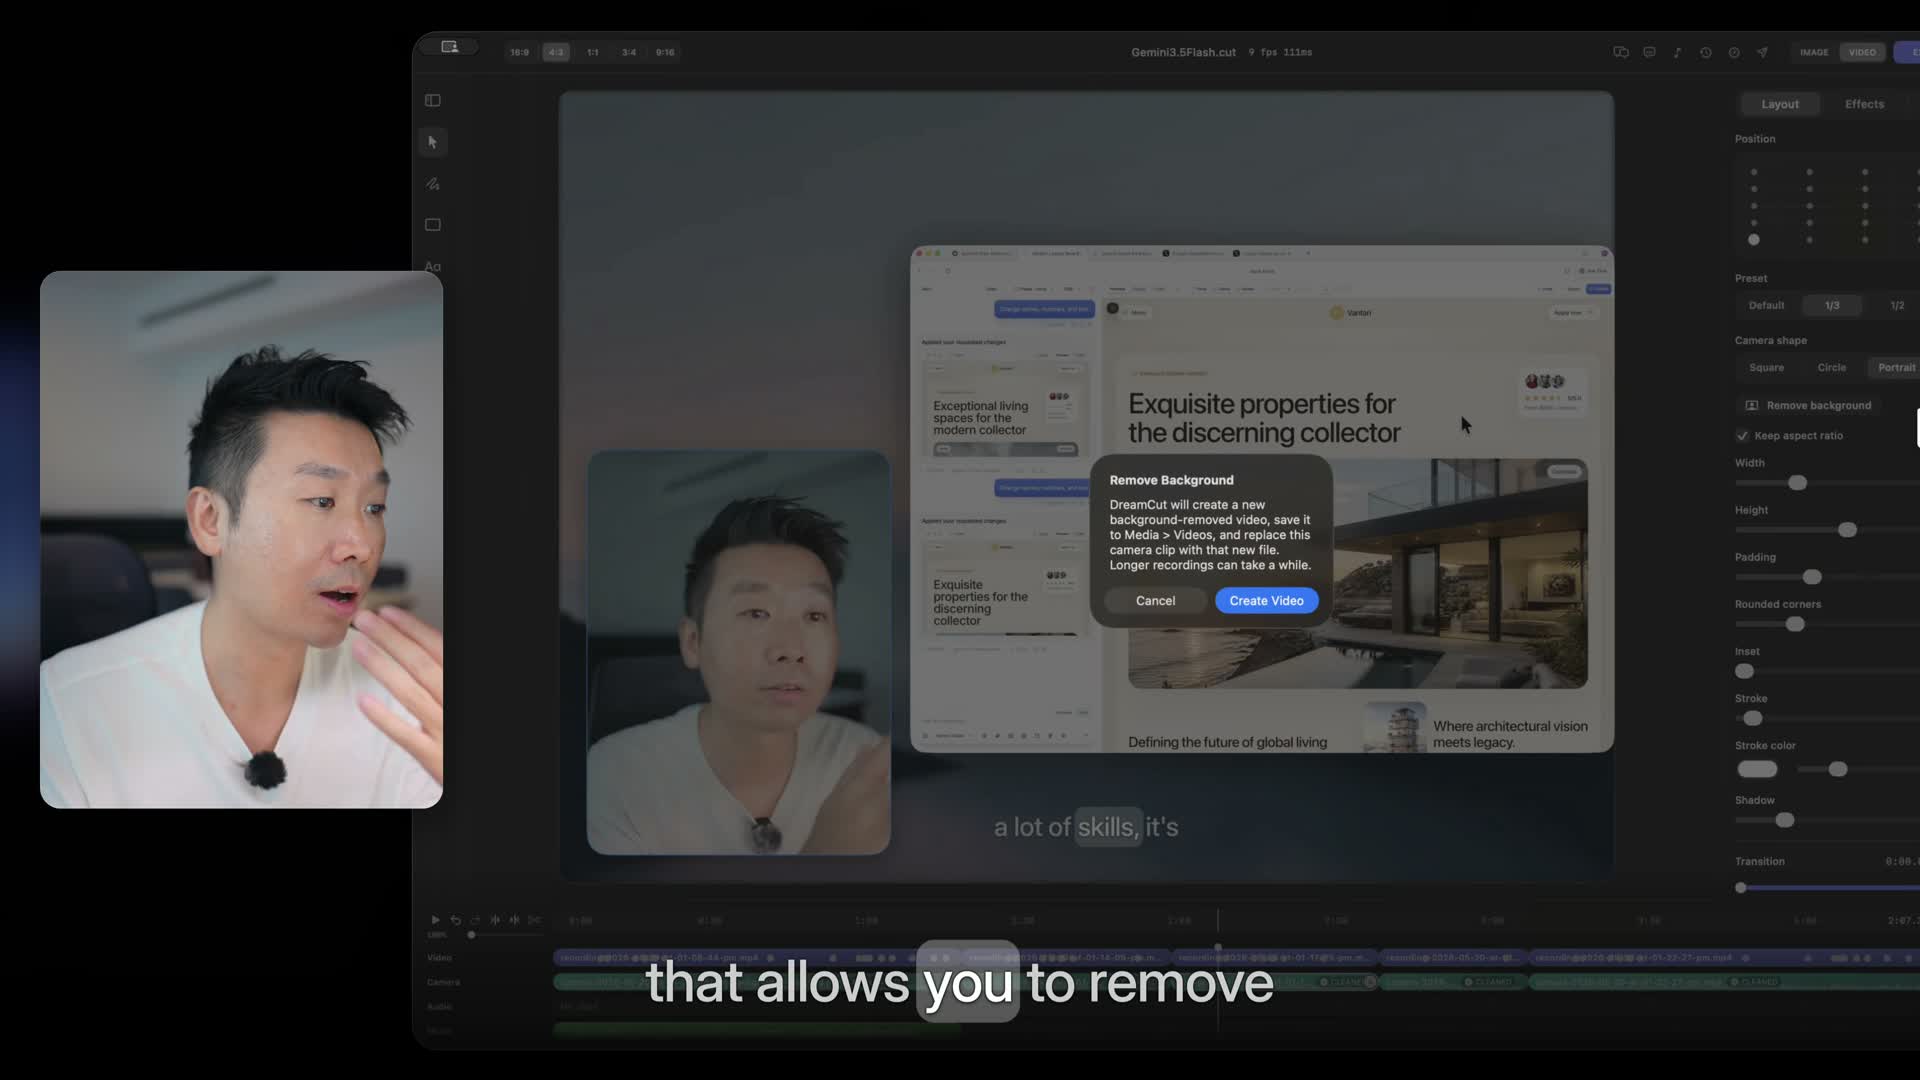Click Cancel in Remove Background dialog
1920x1080 pixels.
point(1155,601)
